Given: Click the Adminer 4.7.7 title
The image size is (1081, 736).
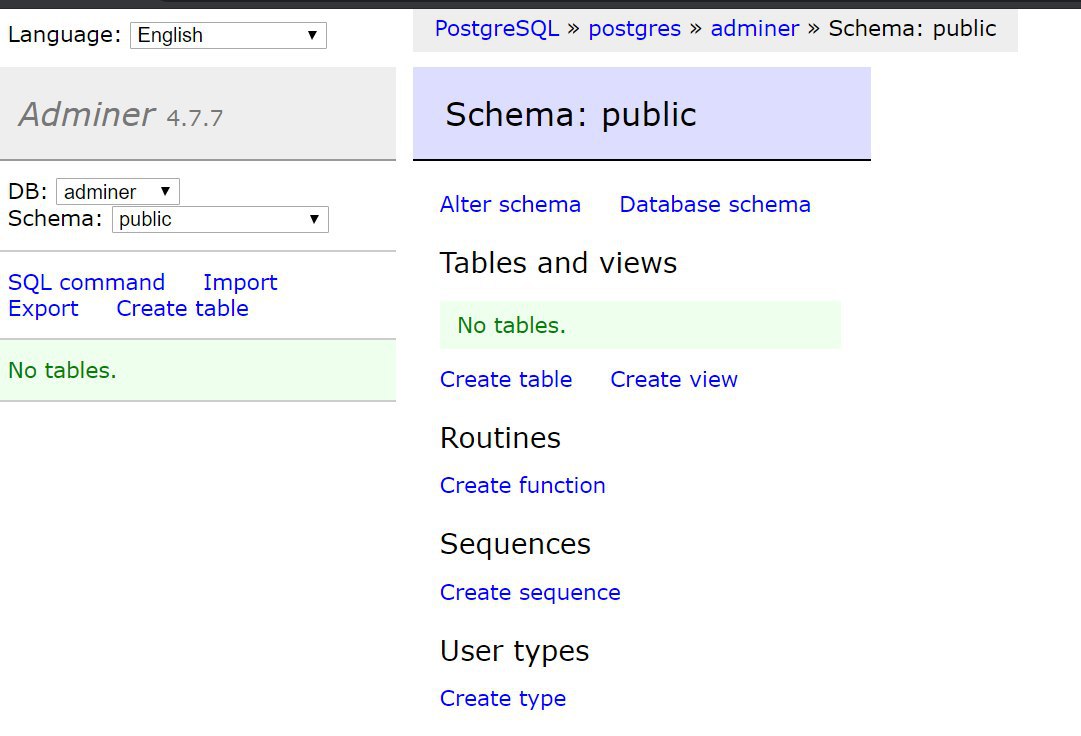Looking at the screenshot, I should click(121, 114).
